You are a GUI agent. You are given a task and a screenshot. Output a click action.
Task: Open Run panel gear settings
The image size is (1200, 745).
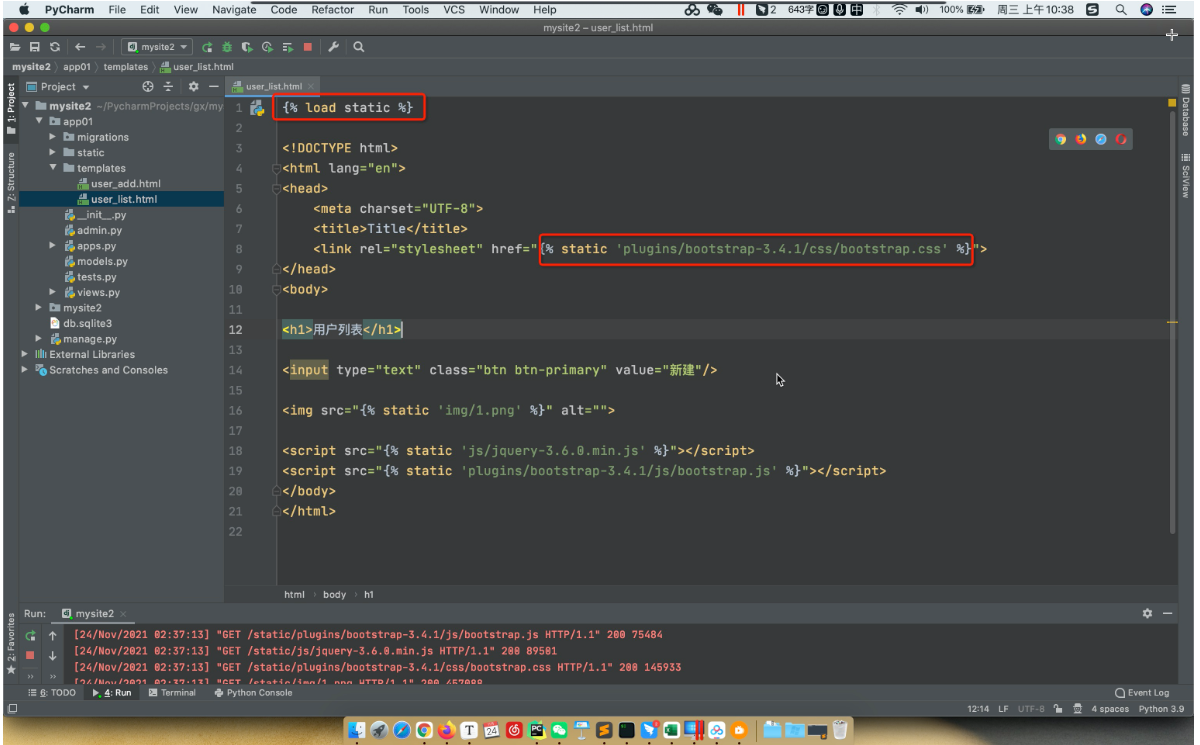(x=1147, y=613)
